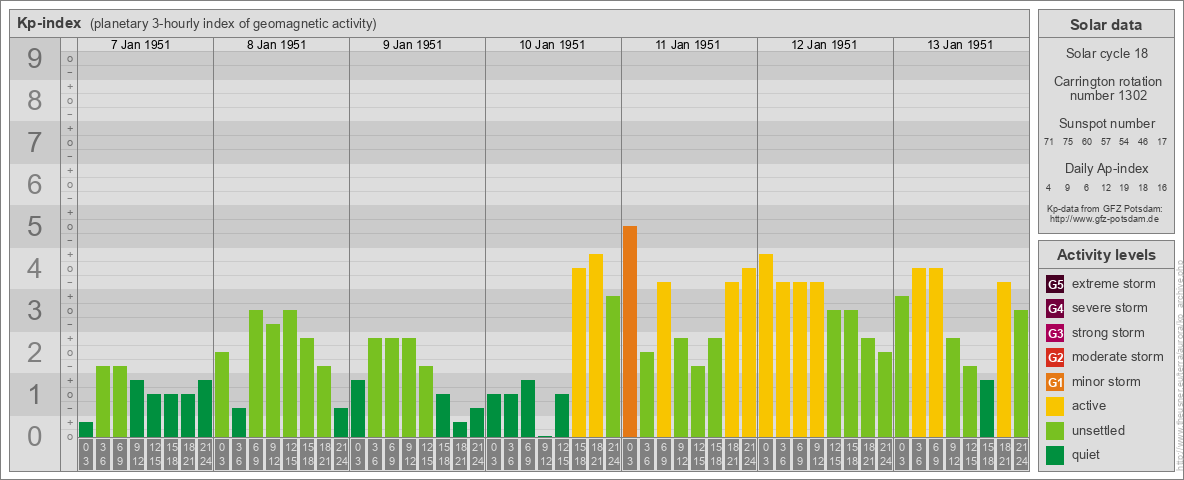Click the Kp-index chart title
The width and height of the screenshot is (1184, 480).
50,23
